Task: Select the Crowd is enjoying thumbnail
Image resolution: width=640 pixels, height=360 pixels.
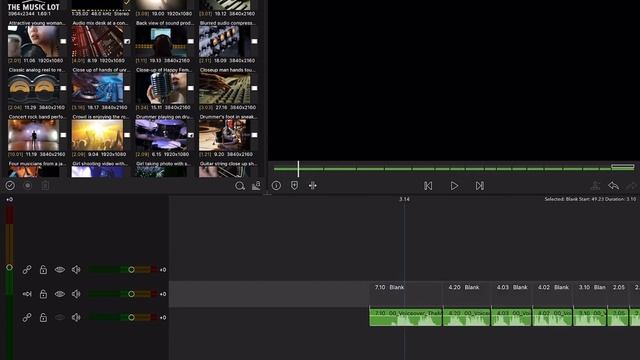Action: pos(98,136)
